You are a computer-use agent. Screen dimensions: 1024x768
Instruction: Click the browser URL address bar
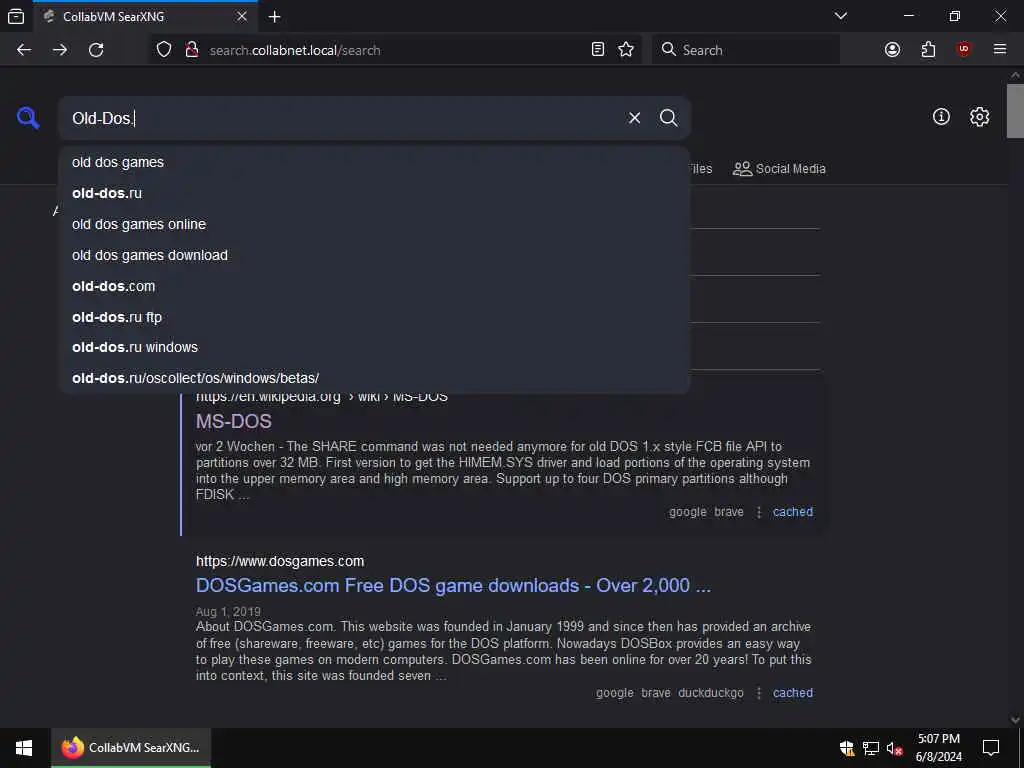395,50
